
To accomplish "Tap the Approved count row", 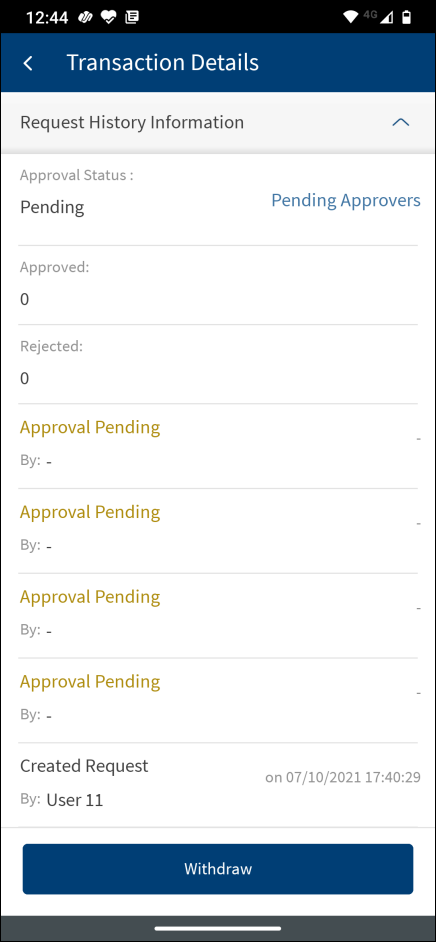I will pyautogui.click(x=218, y=285).
